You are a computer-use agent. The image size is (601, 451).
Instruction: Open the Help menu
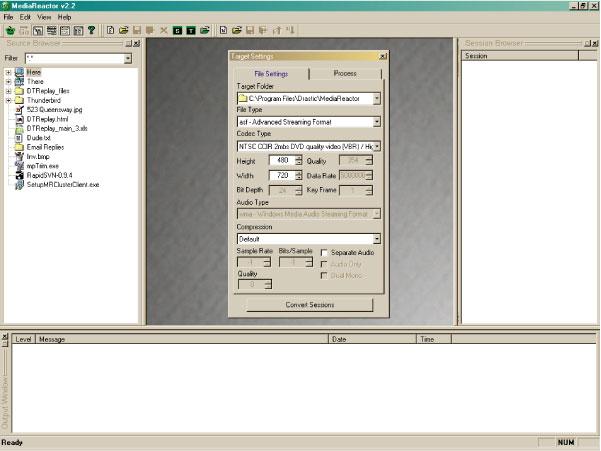[64, 17]
